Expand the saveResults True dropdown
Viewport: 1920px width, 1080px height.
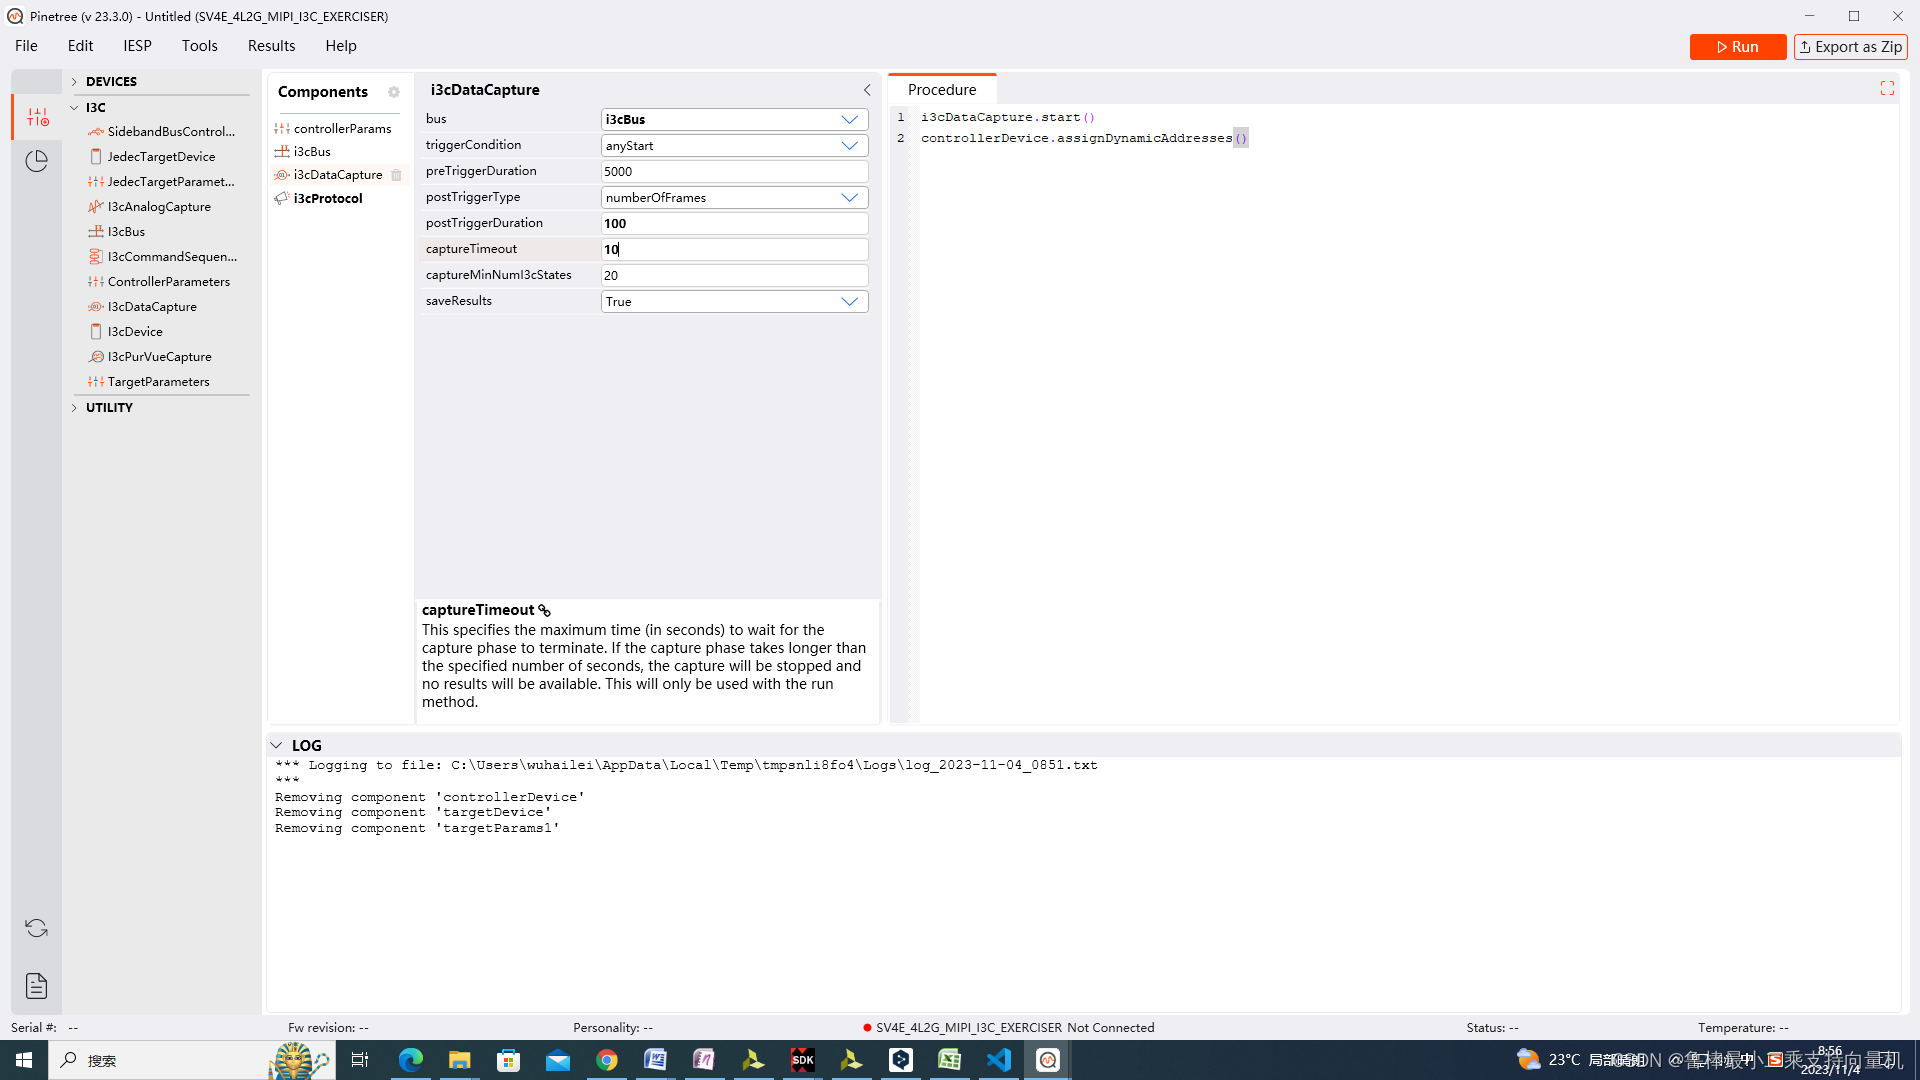(849, 301)
